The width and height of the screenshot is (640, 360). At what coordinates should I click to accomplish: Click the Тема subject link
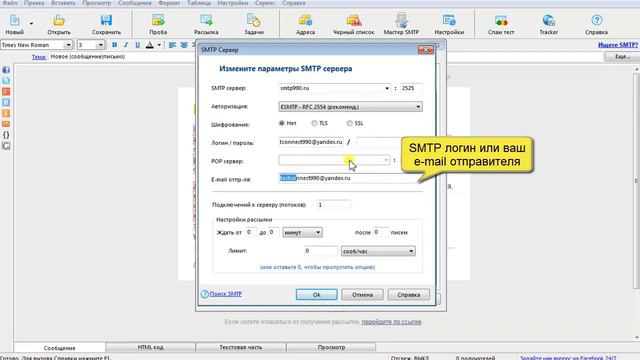(39, 57)
